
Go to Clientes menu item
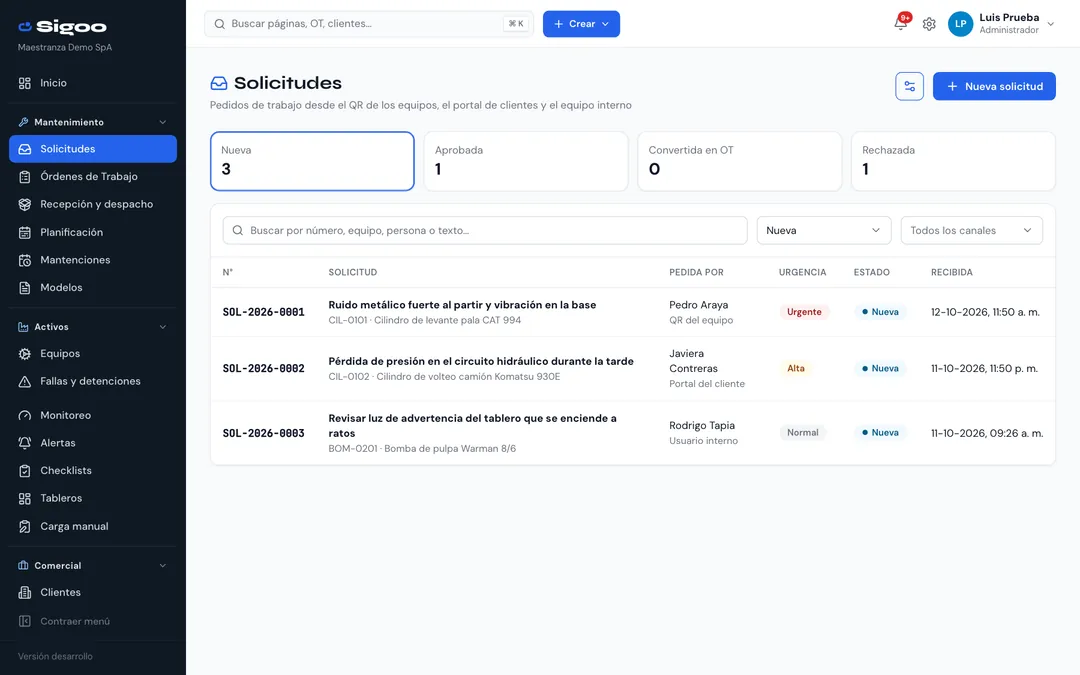point(93,593)
